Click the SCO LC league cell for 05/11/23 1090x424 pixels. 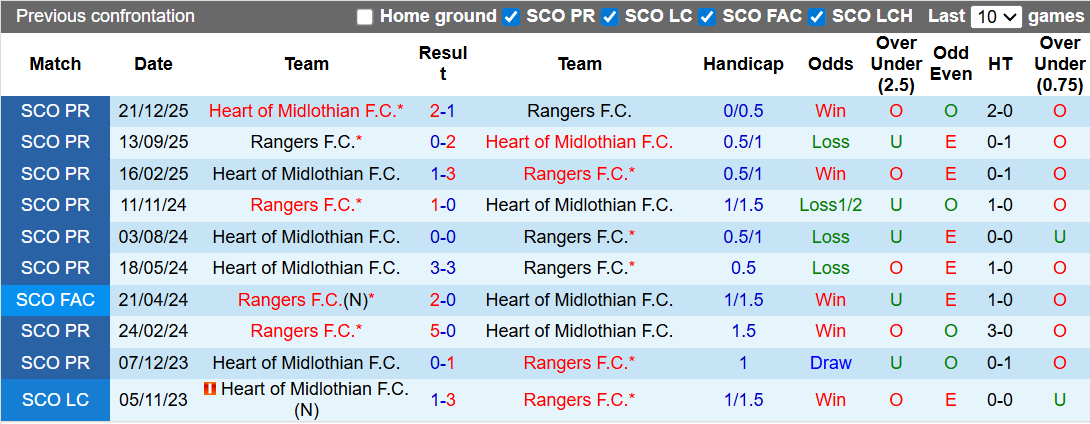tap(55, 399)
